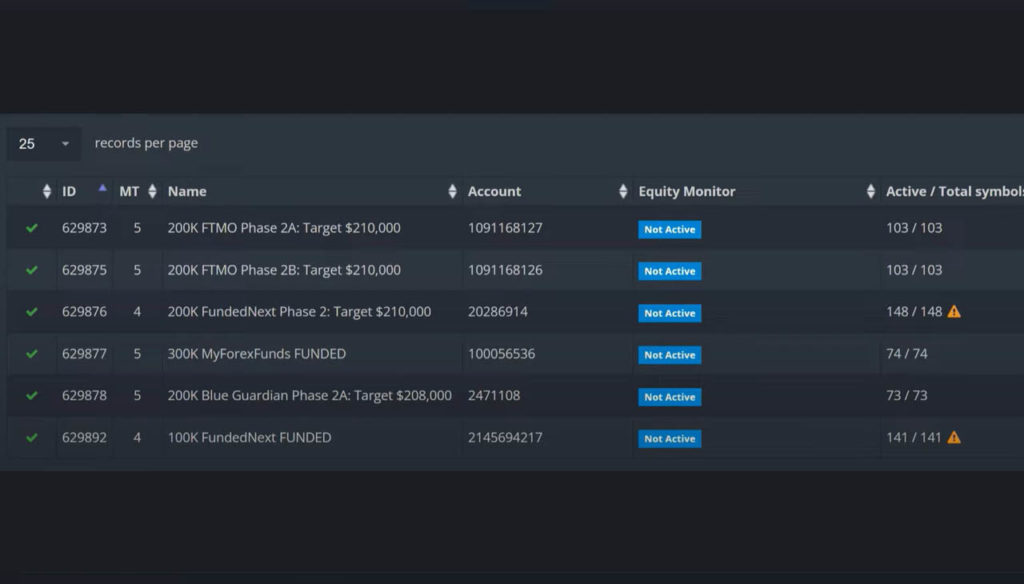Click Not Active badge for Blue Guardian row
This screenshot has width=1024, height=584.
tap(669, 397)
